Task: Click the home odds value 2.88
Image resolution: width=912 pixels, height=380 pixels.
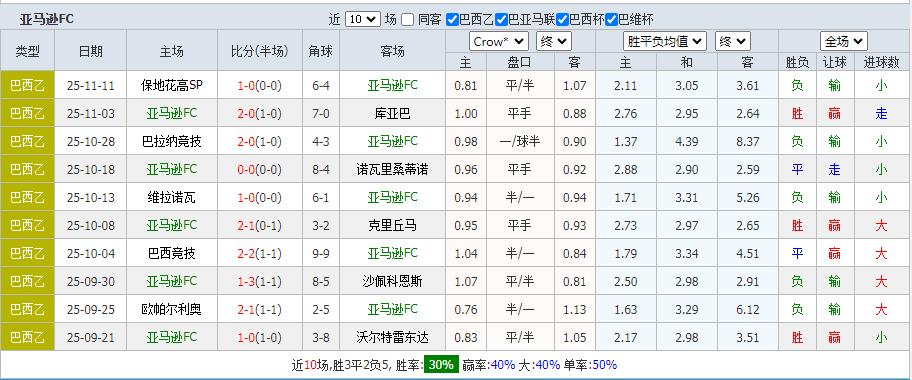Action: [x=625, y=169]
